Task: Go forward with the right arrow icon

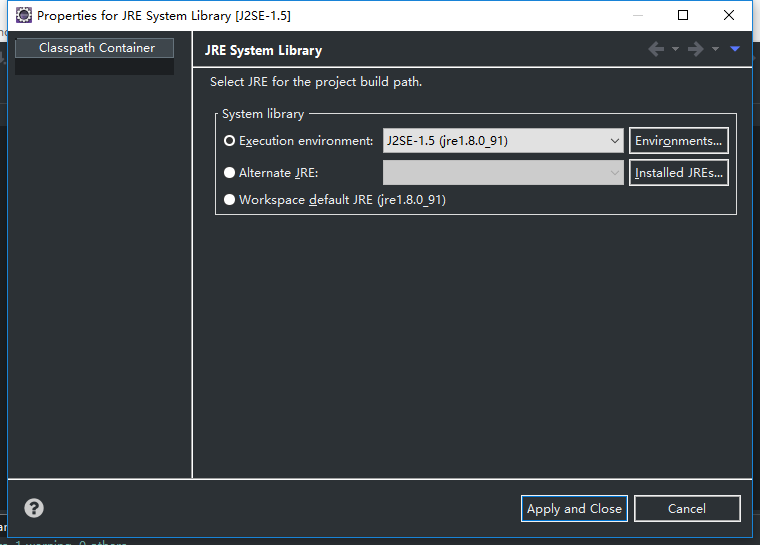Action: pyautogui.click(x=695, y=49)
